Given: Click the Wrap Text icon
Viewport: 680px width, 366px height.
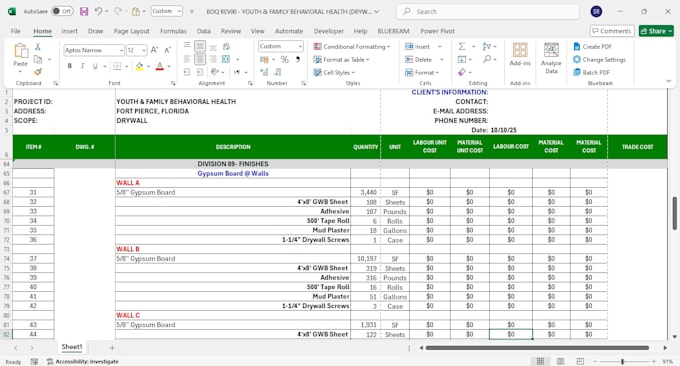Looking at the screenshot, I should coord(226,46).
